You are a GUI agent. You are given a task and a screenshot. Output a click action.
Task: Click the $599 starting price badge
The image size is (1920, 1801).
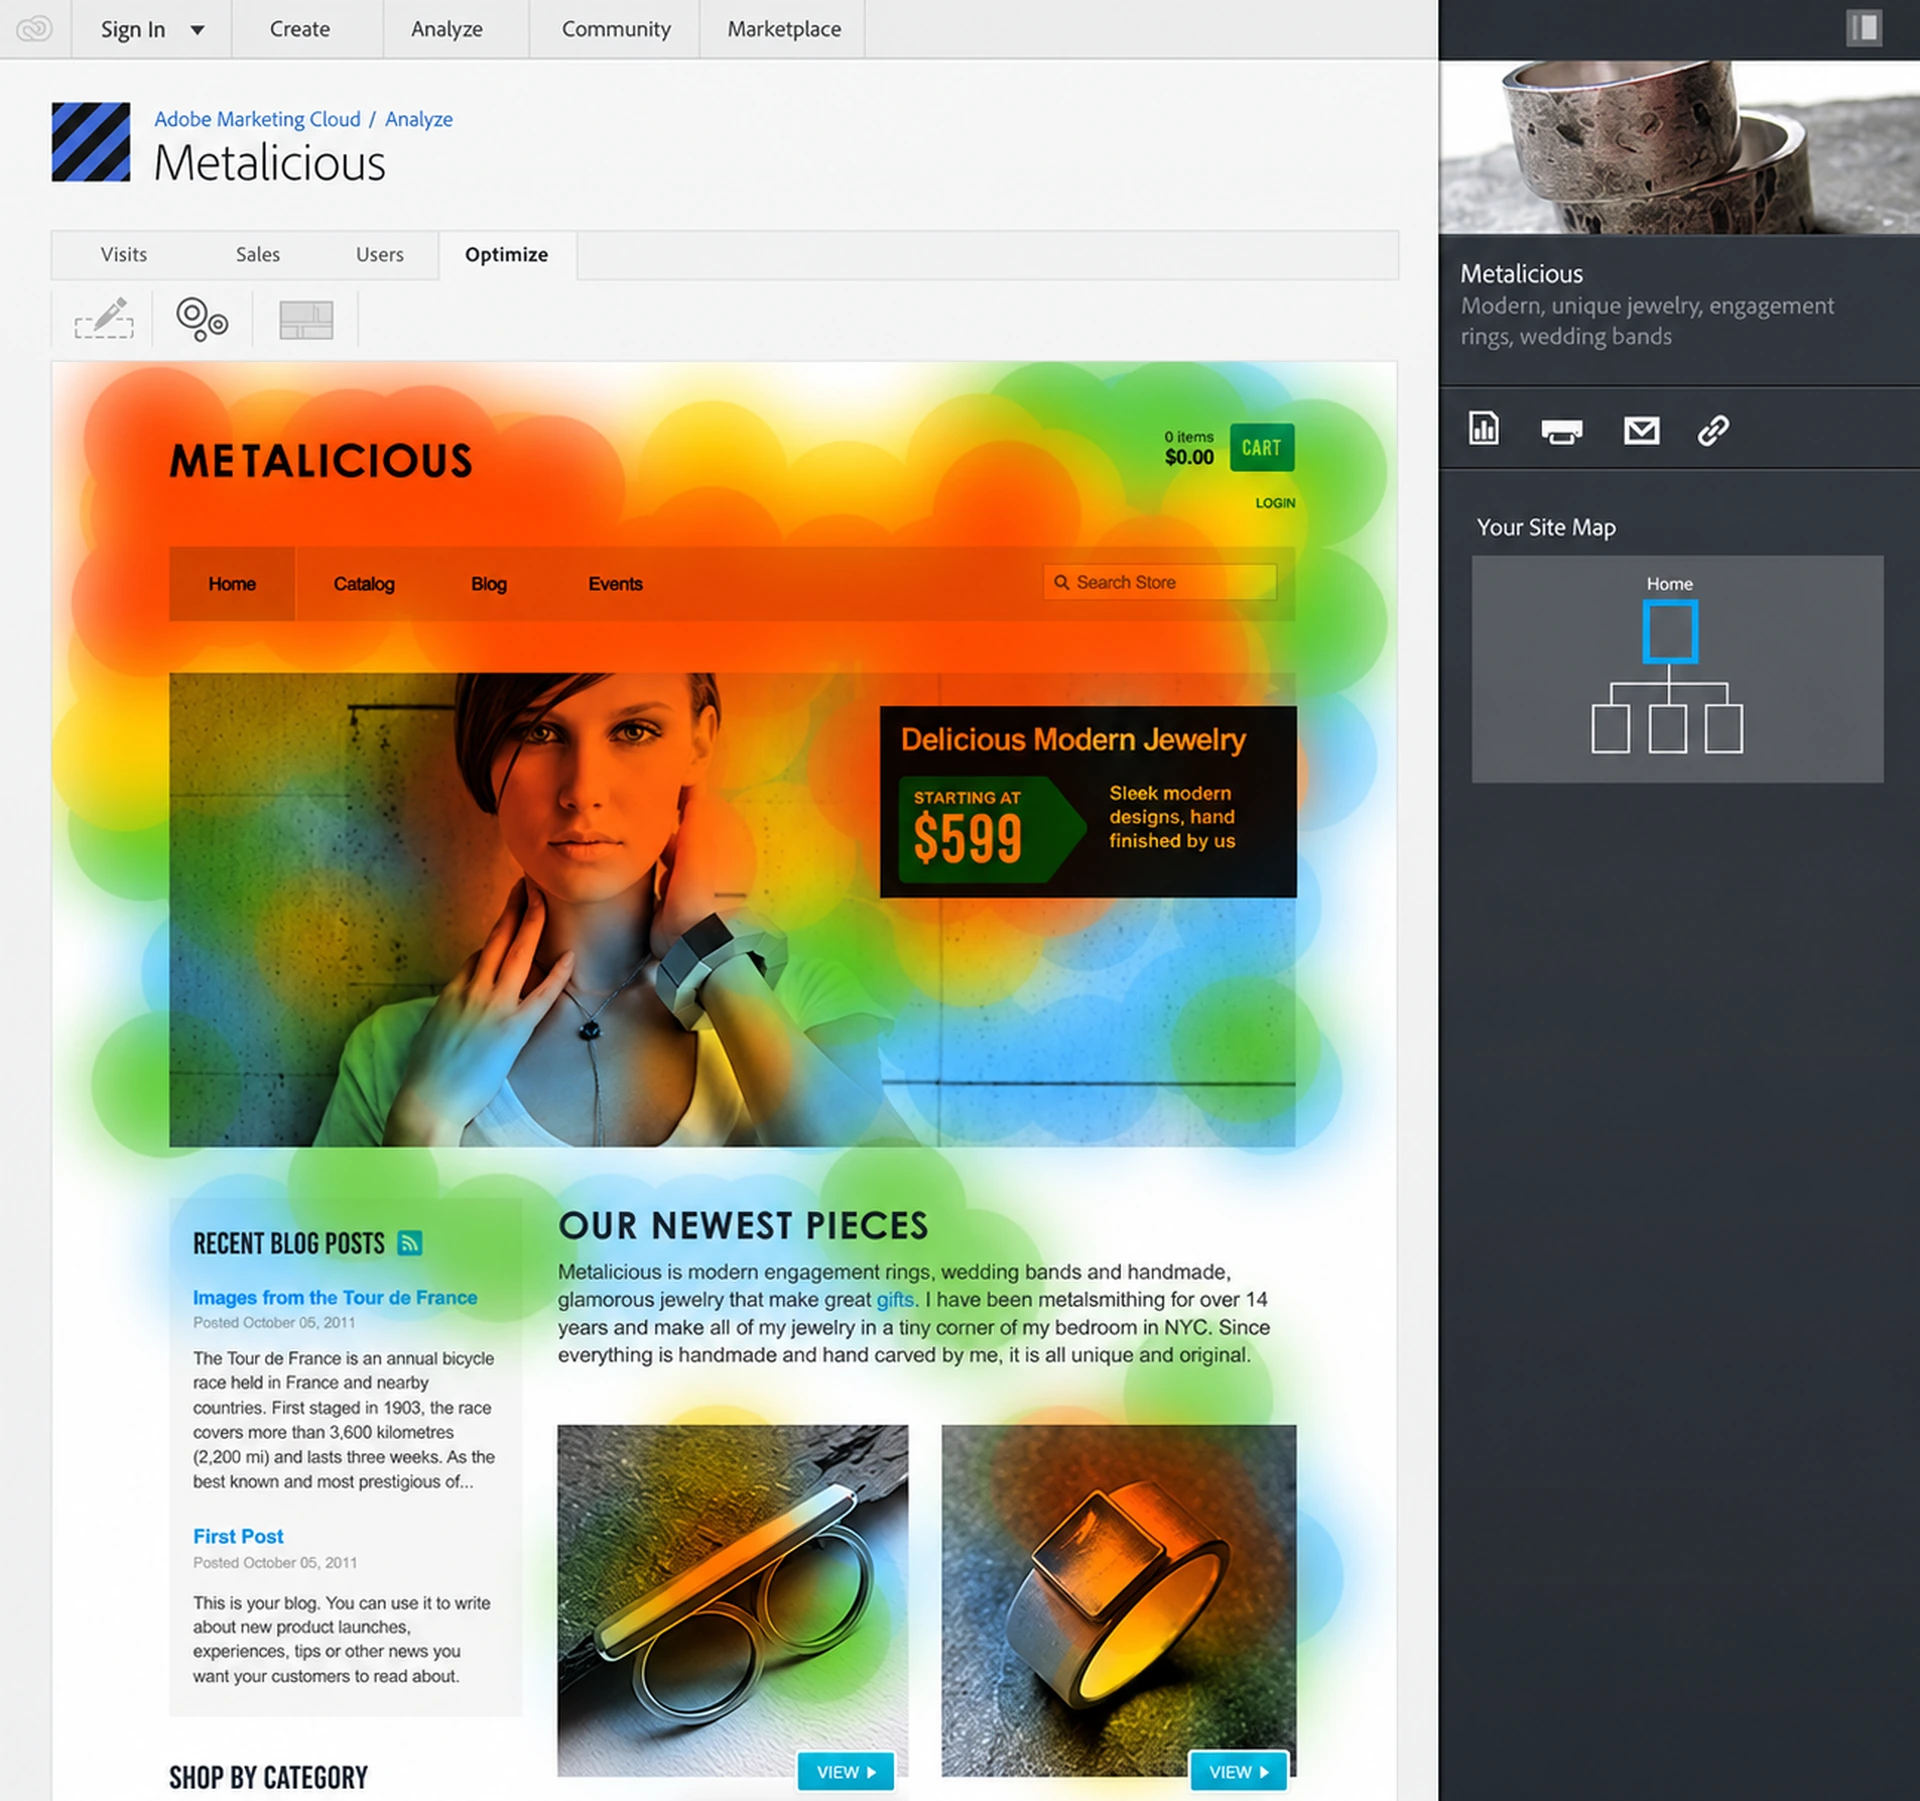tap(991, 830)
